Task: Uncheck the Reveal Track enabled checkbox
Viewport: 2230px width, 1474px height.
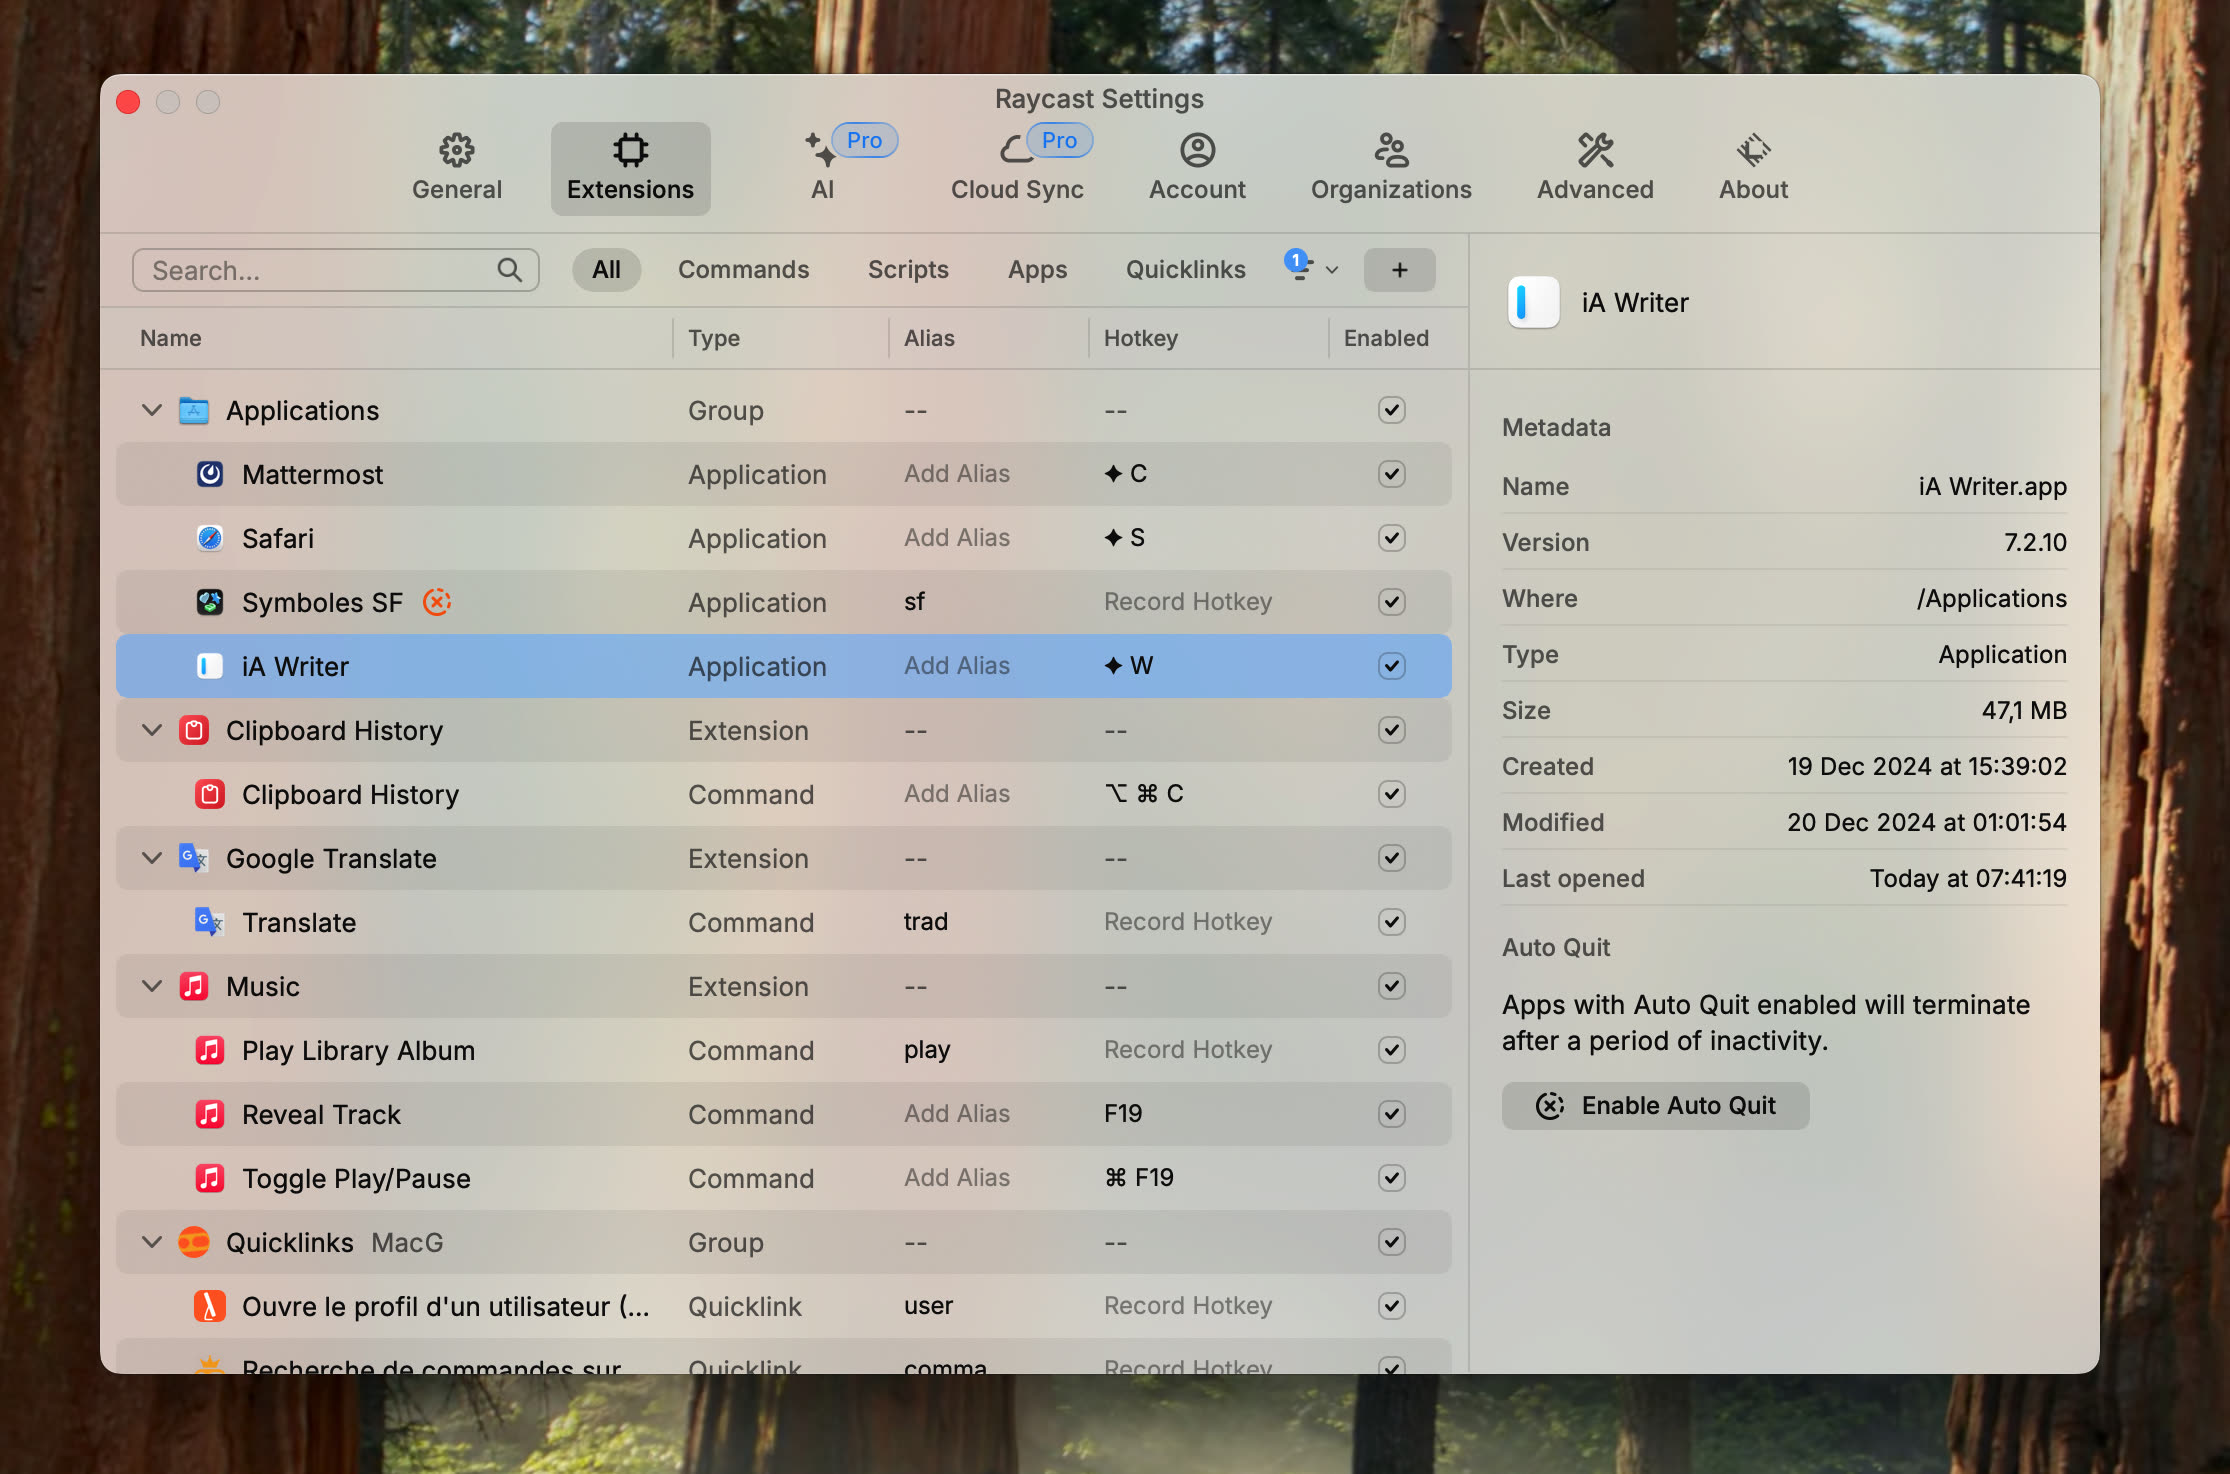Action: pos(1391,1114)
